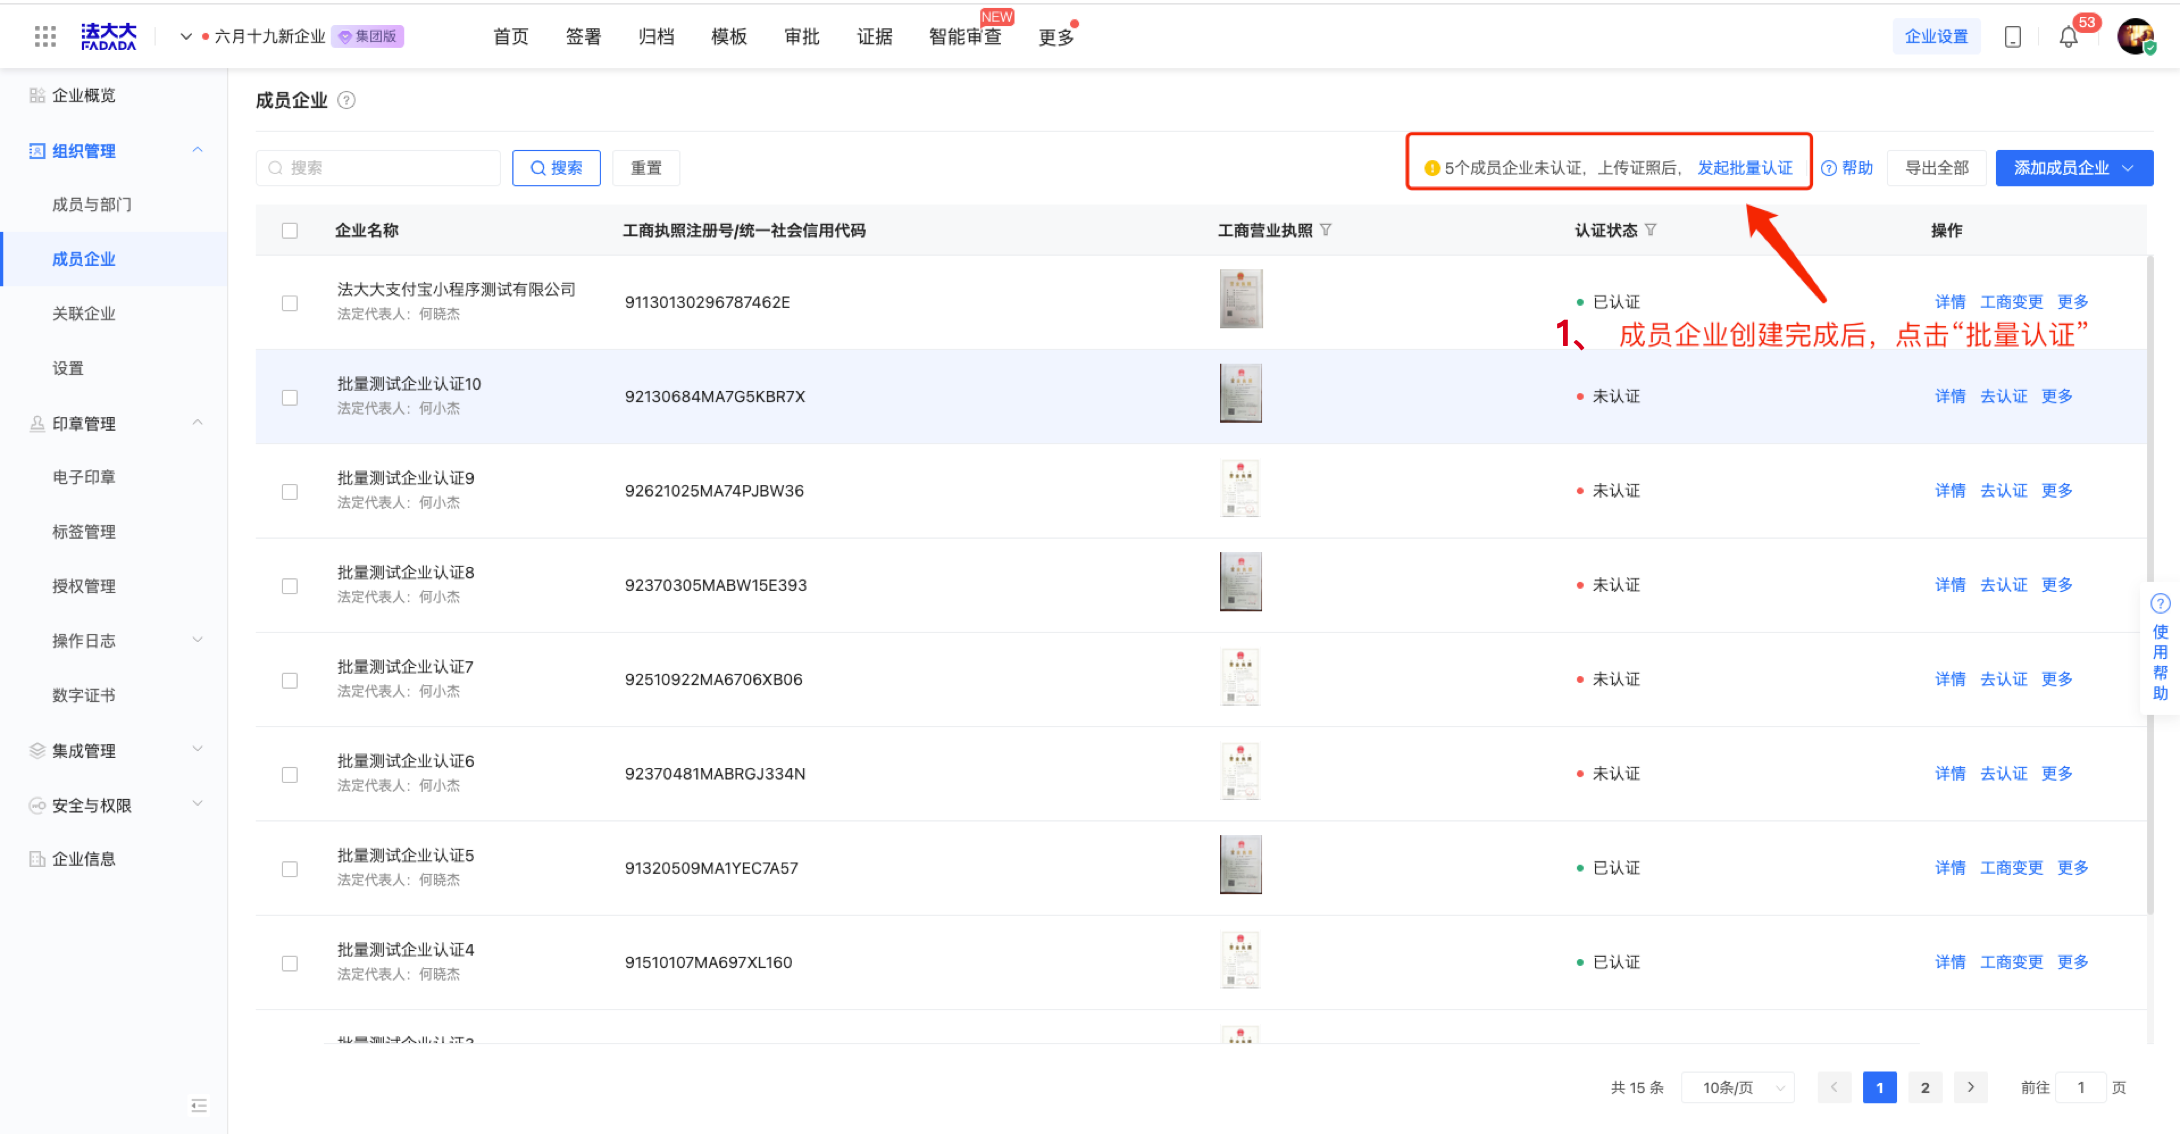The height and width of the screenshot is (1134, 2180).
Task: Open the 10条/页 page size dropdown
Action: [x=1738, y=1087]
